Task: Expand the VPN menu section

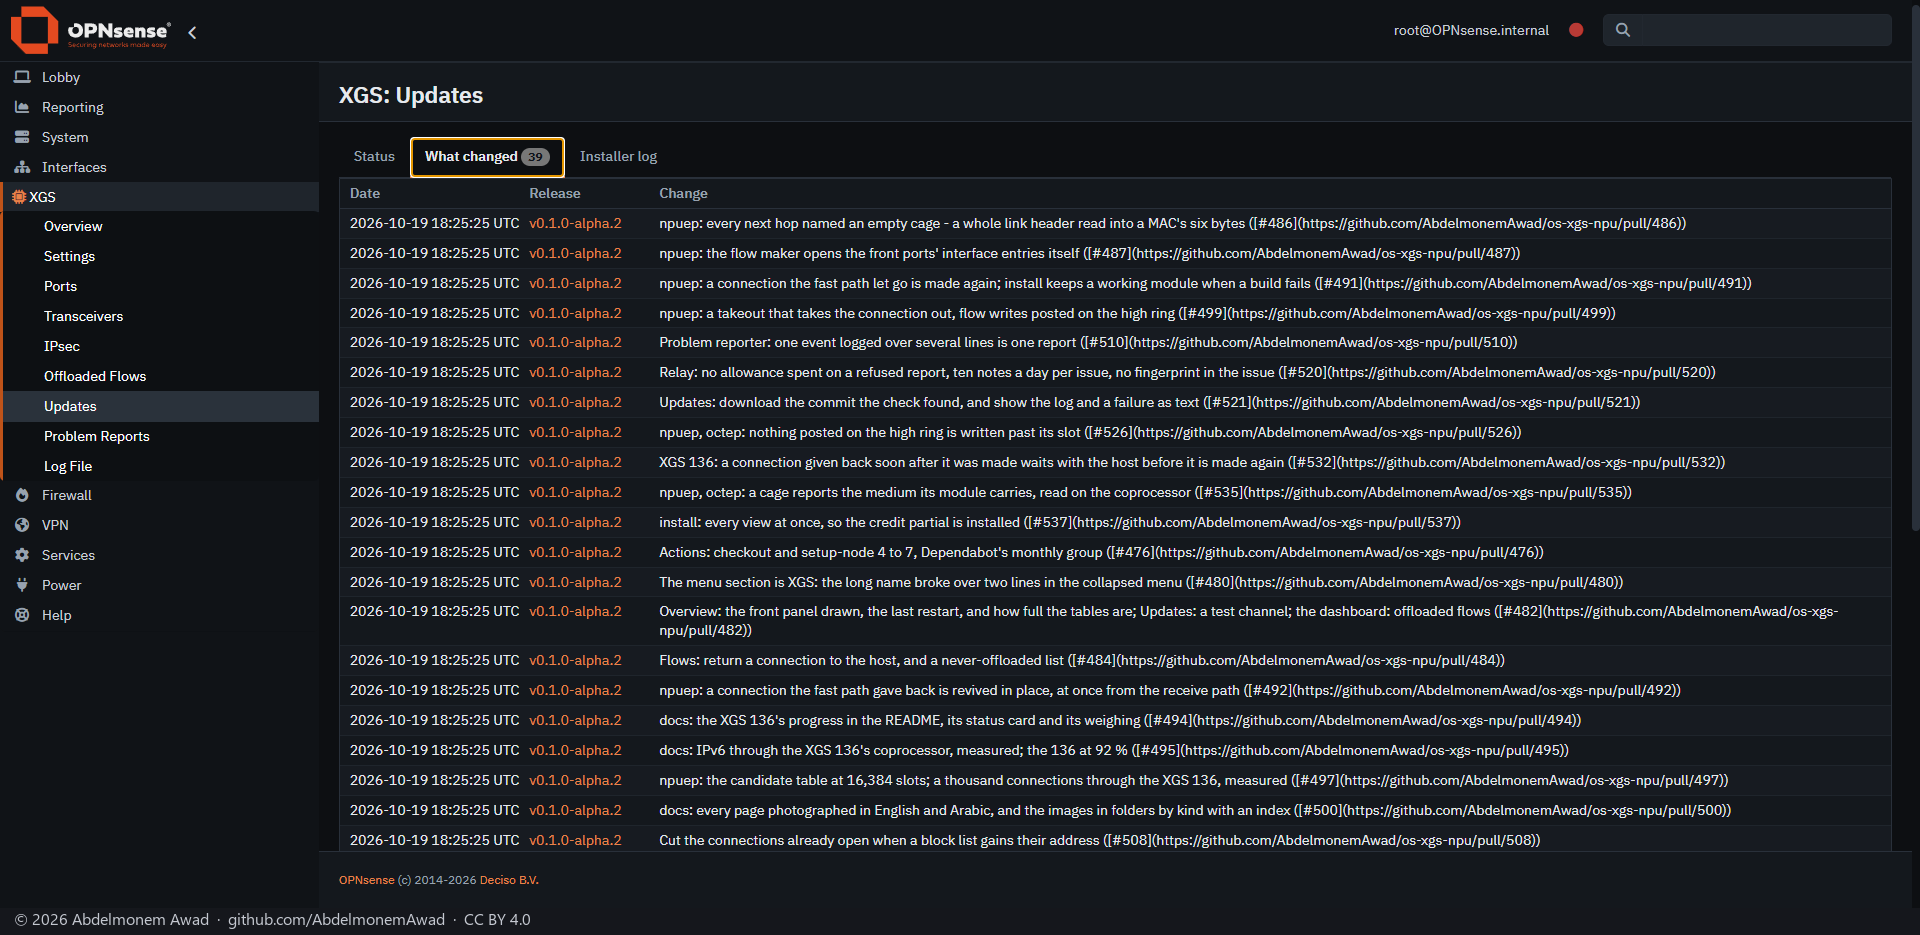Action: tap(160, 525)
